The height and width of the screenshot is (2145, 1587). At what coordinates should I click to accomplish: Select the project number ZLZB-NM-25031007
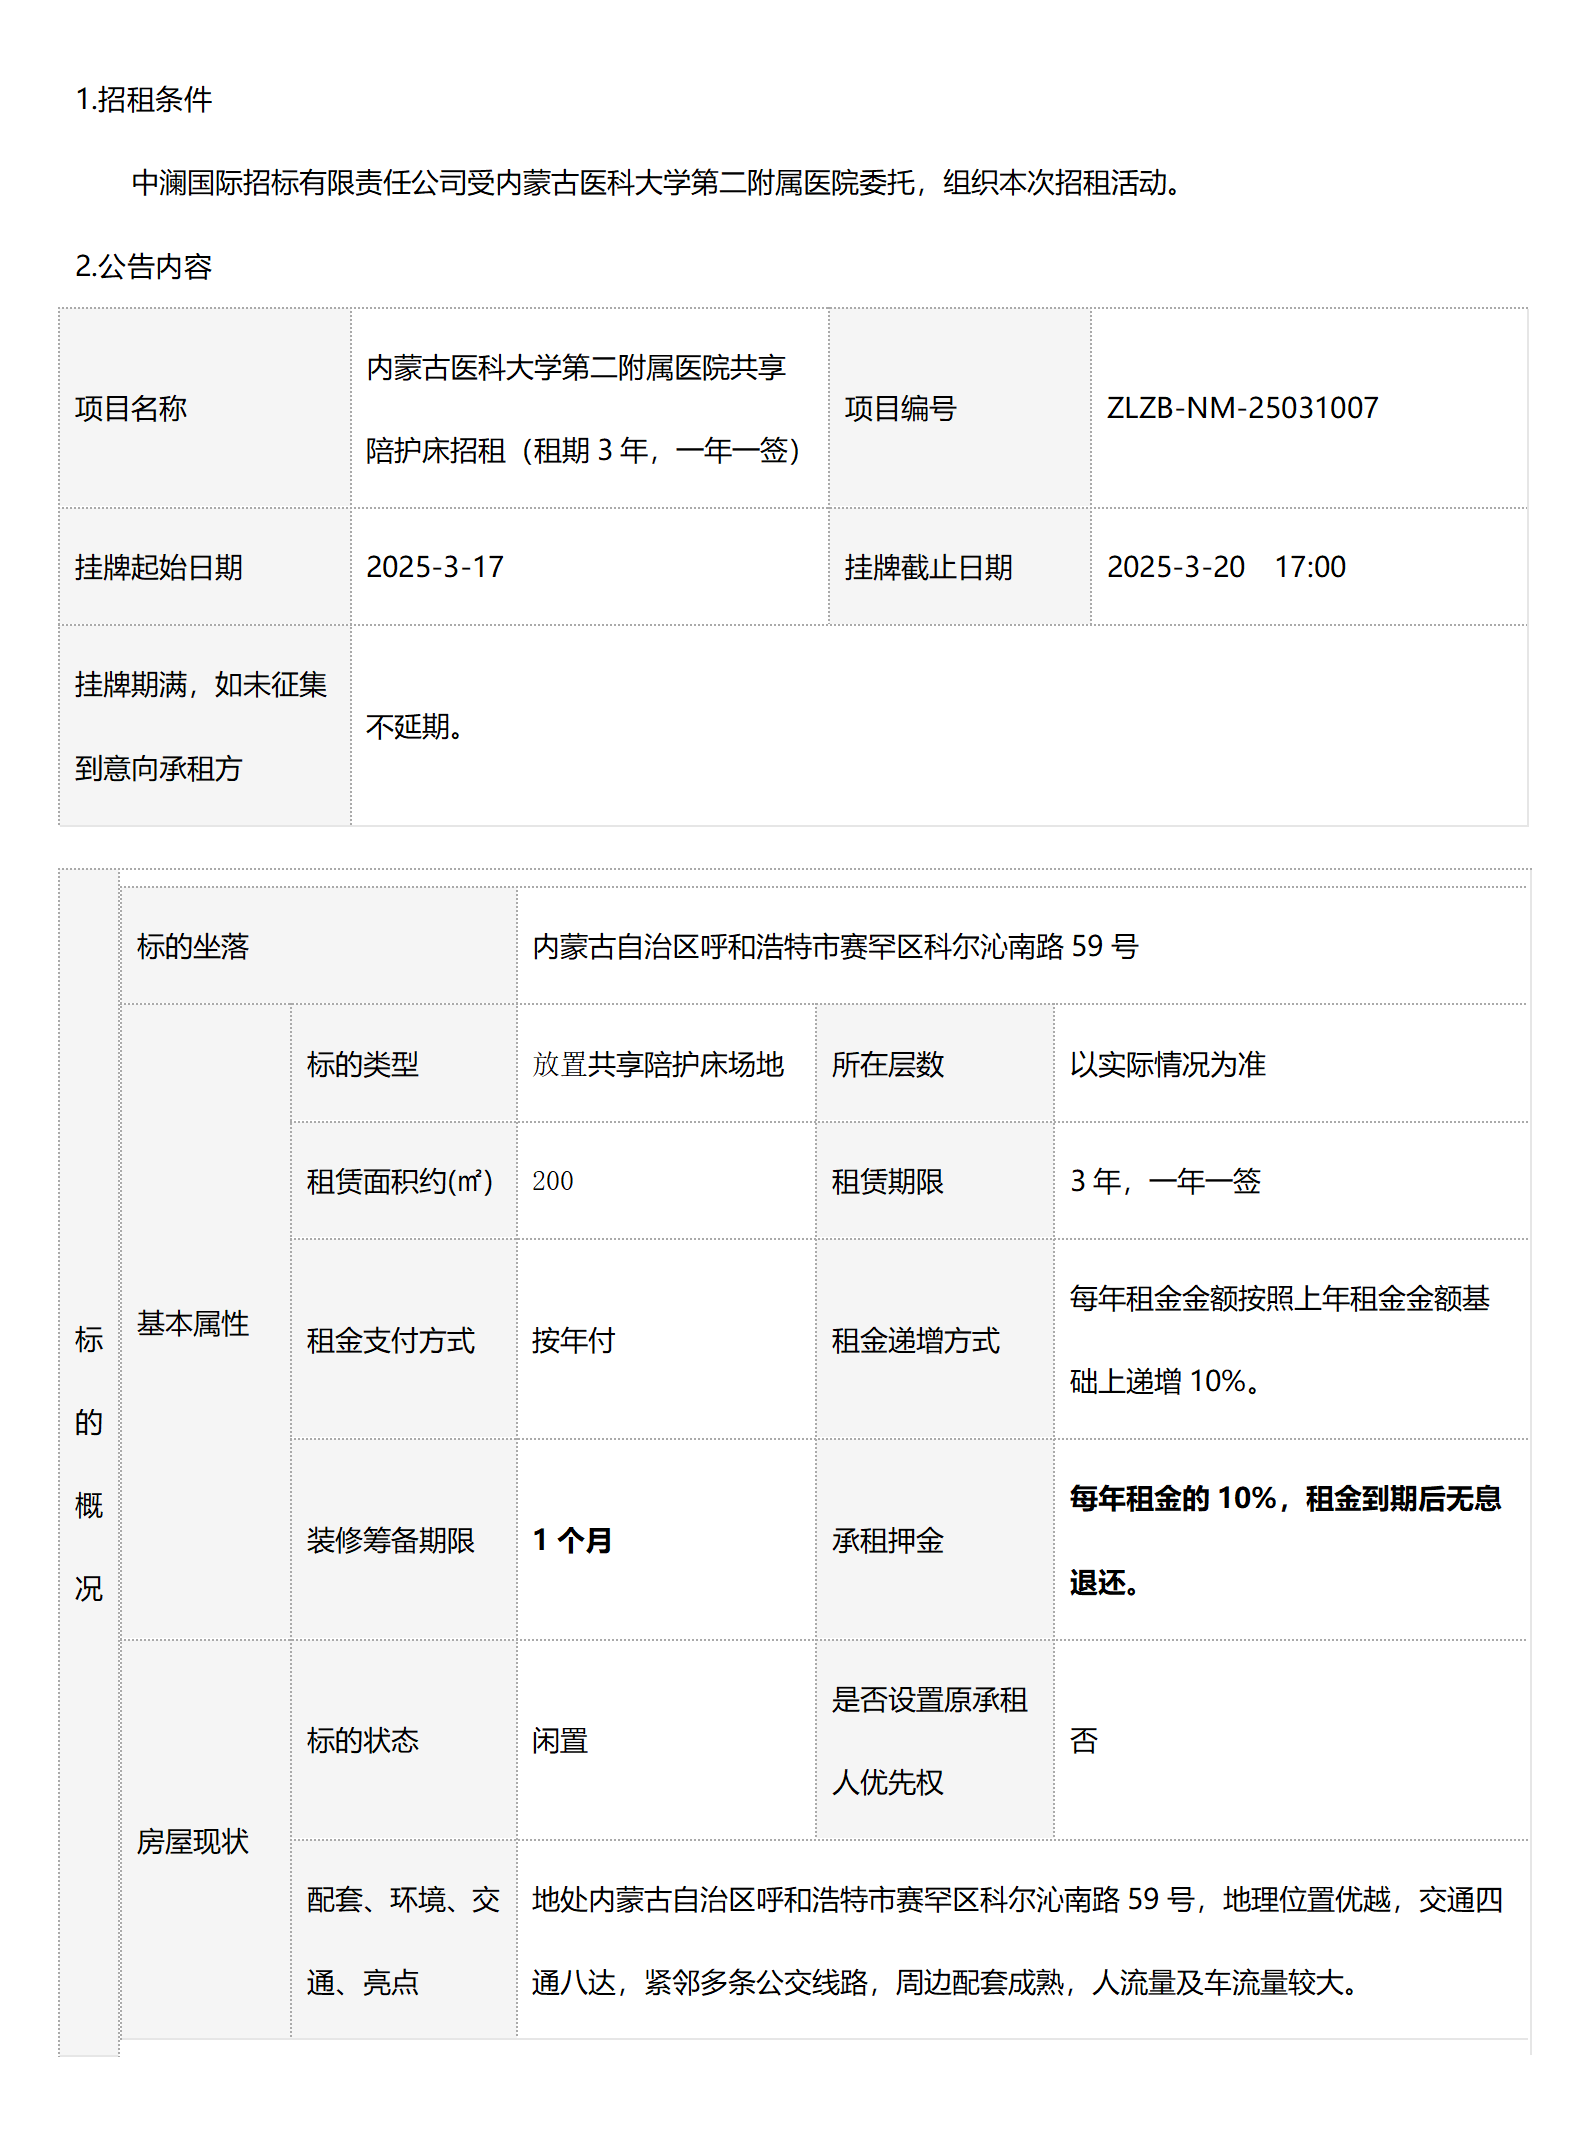(1242, 408)
